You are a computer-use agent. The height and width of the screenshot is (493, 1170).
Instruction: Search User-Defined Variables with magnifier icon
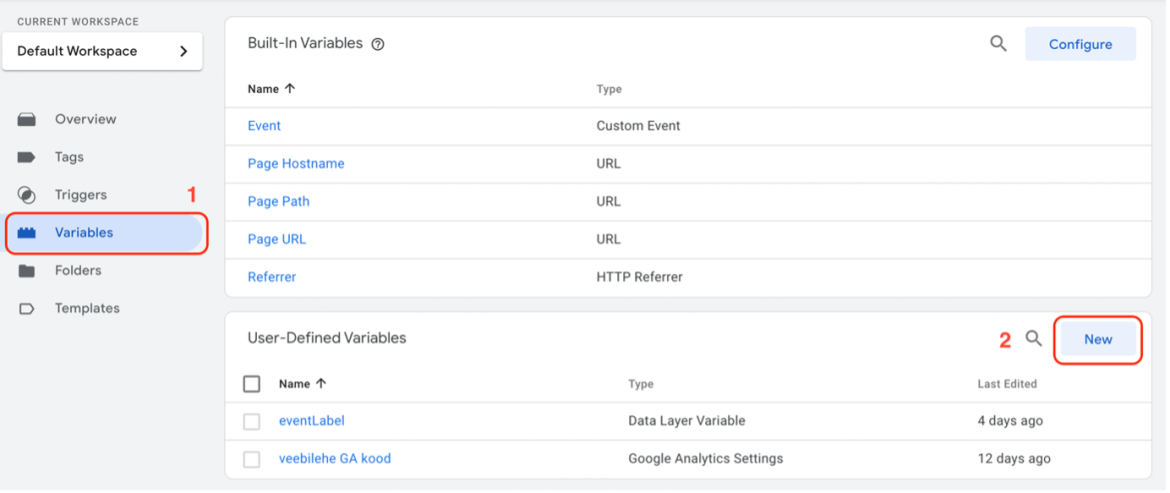pos(1033,339)
